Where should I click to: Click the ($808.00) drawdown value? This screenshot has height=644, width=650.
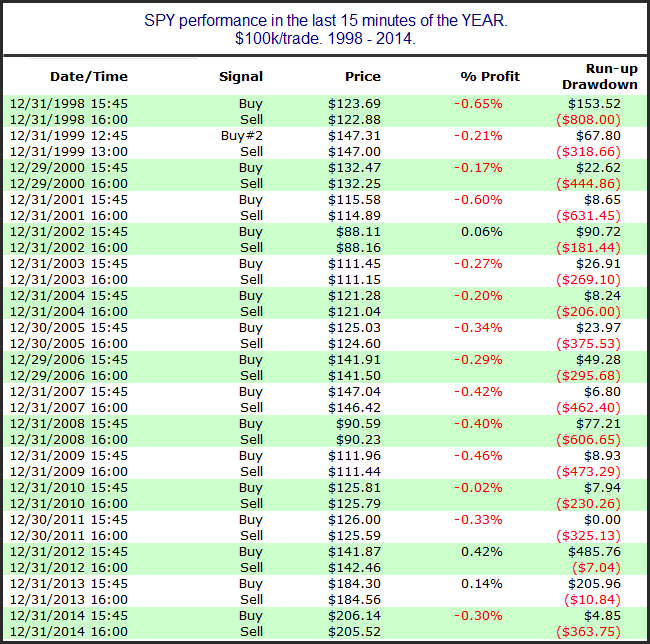click(x=588, y=120)
